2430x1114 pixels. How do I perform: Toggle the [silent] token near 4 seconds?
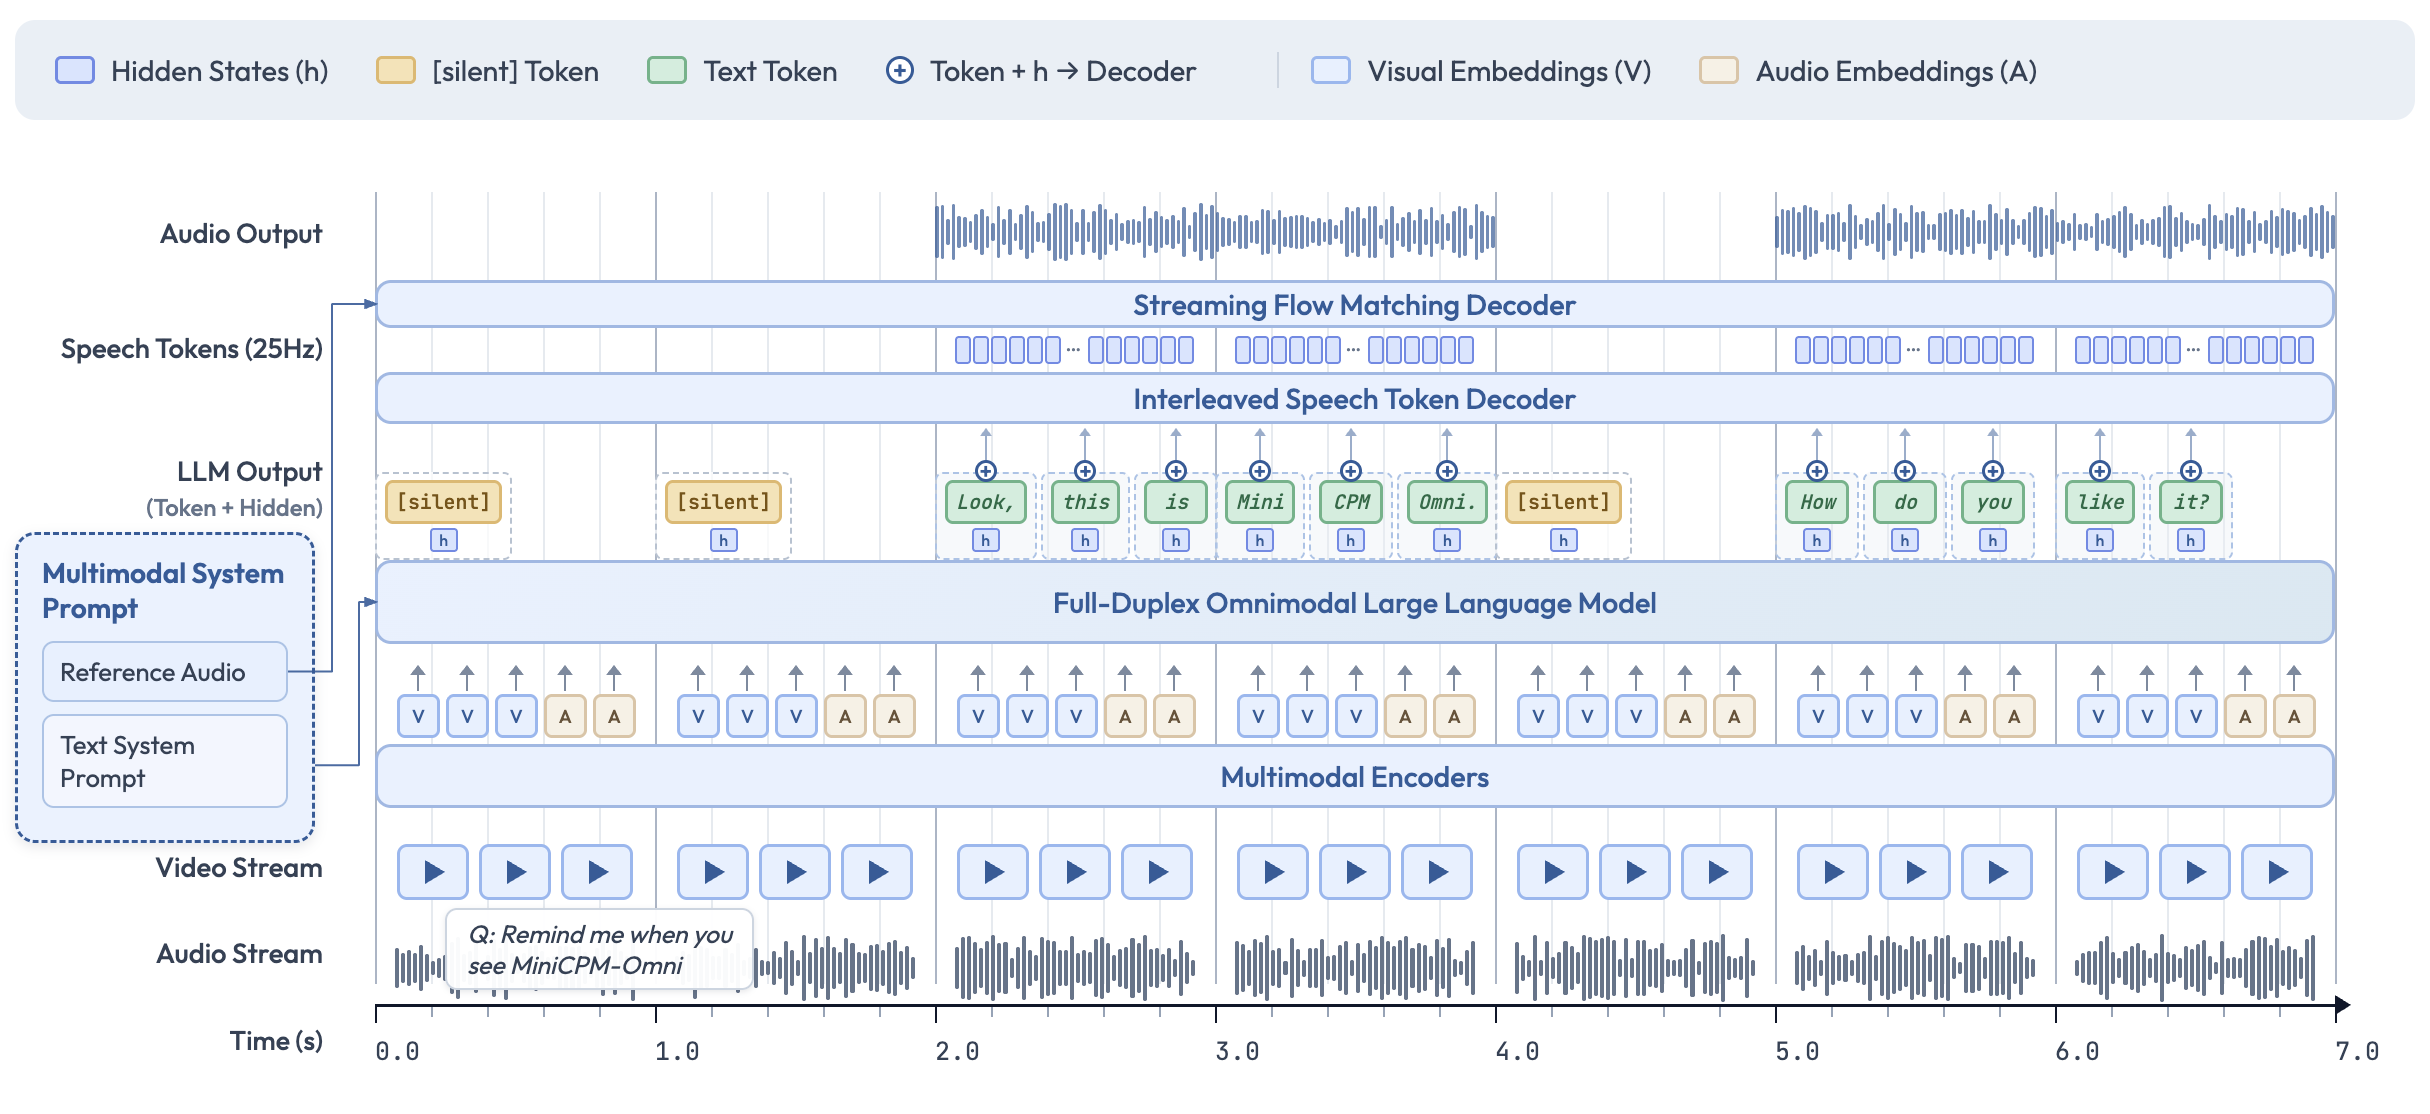[1564, 502]
